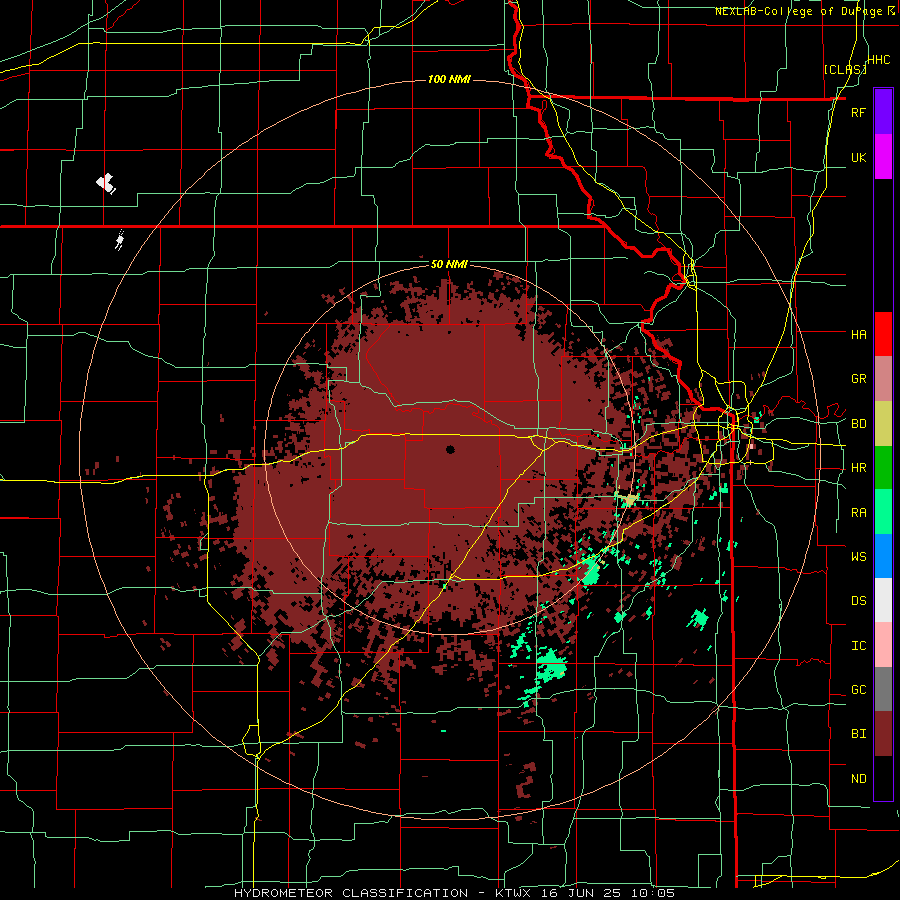Click the smaller white echo blob below

click(119, 240)
